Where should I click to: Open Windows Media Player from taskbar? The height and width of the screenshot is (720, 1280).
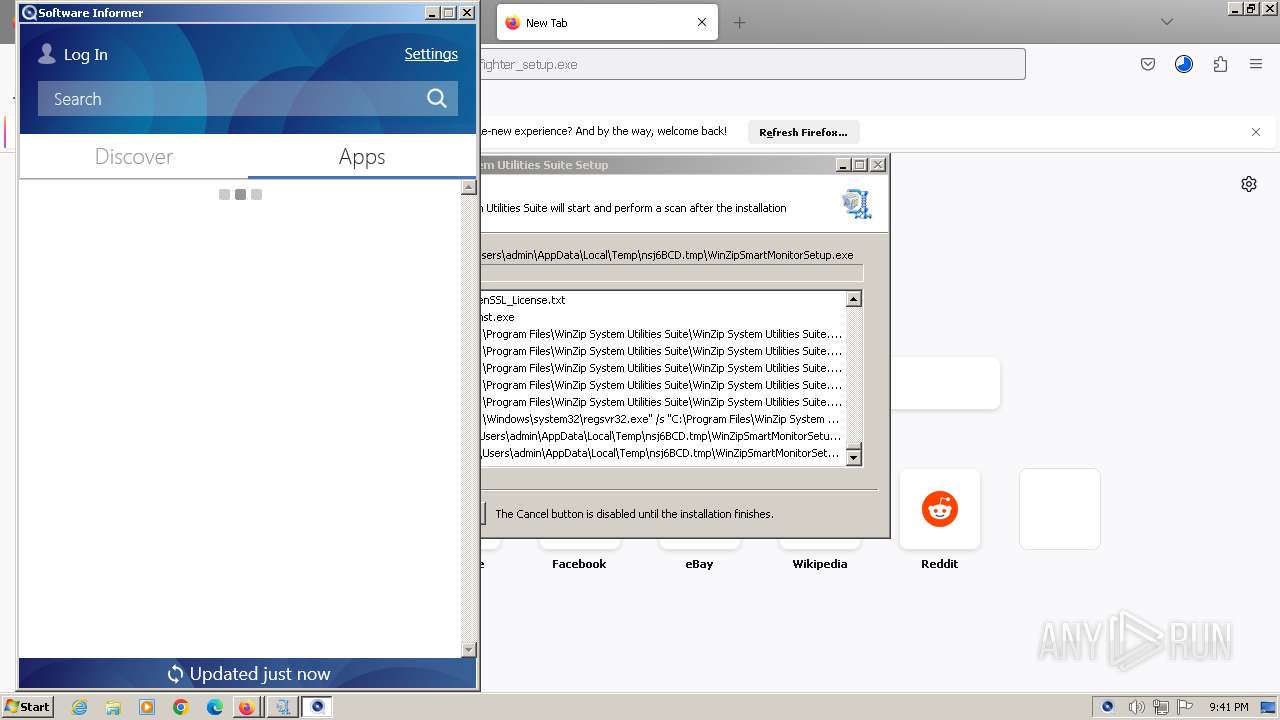point(147,707)
